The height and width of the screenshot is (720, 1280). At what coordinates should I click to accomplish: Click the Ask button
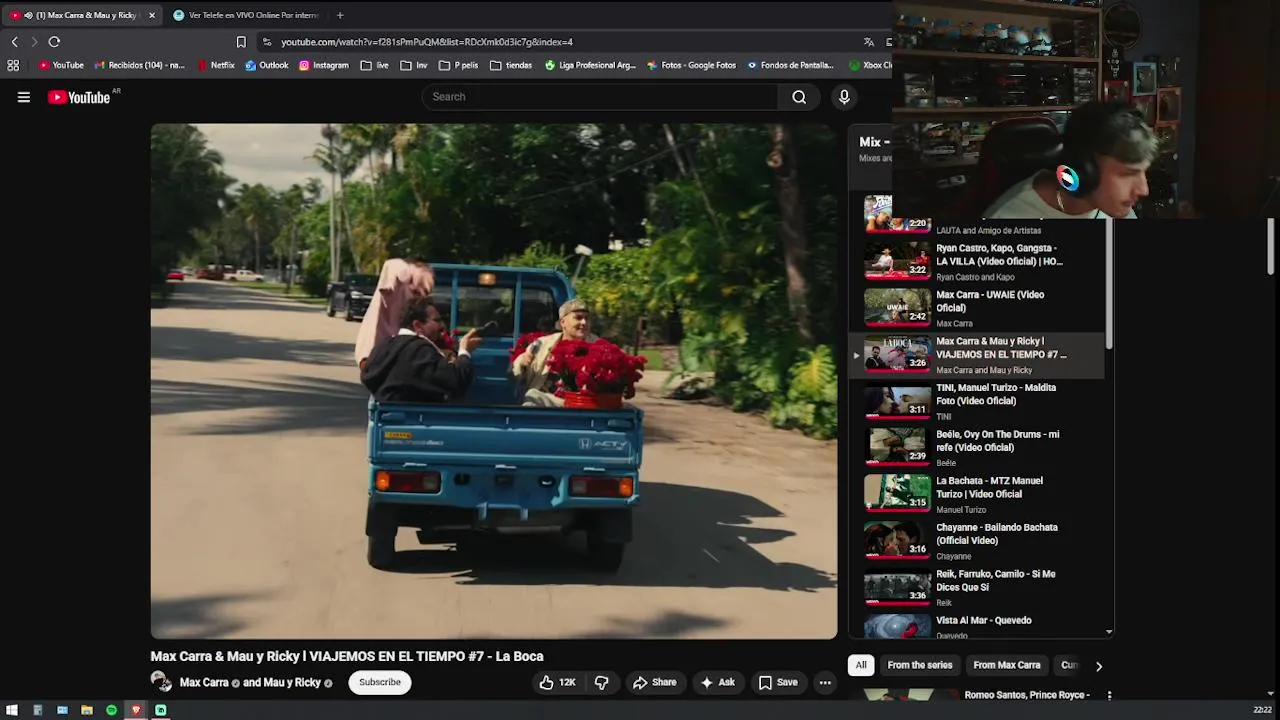pyautogui.click(x=718, y=682)
